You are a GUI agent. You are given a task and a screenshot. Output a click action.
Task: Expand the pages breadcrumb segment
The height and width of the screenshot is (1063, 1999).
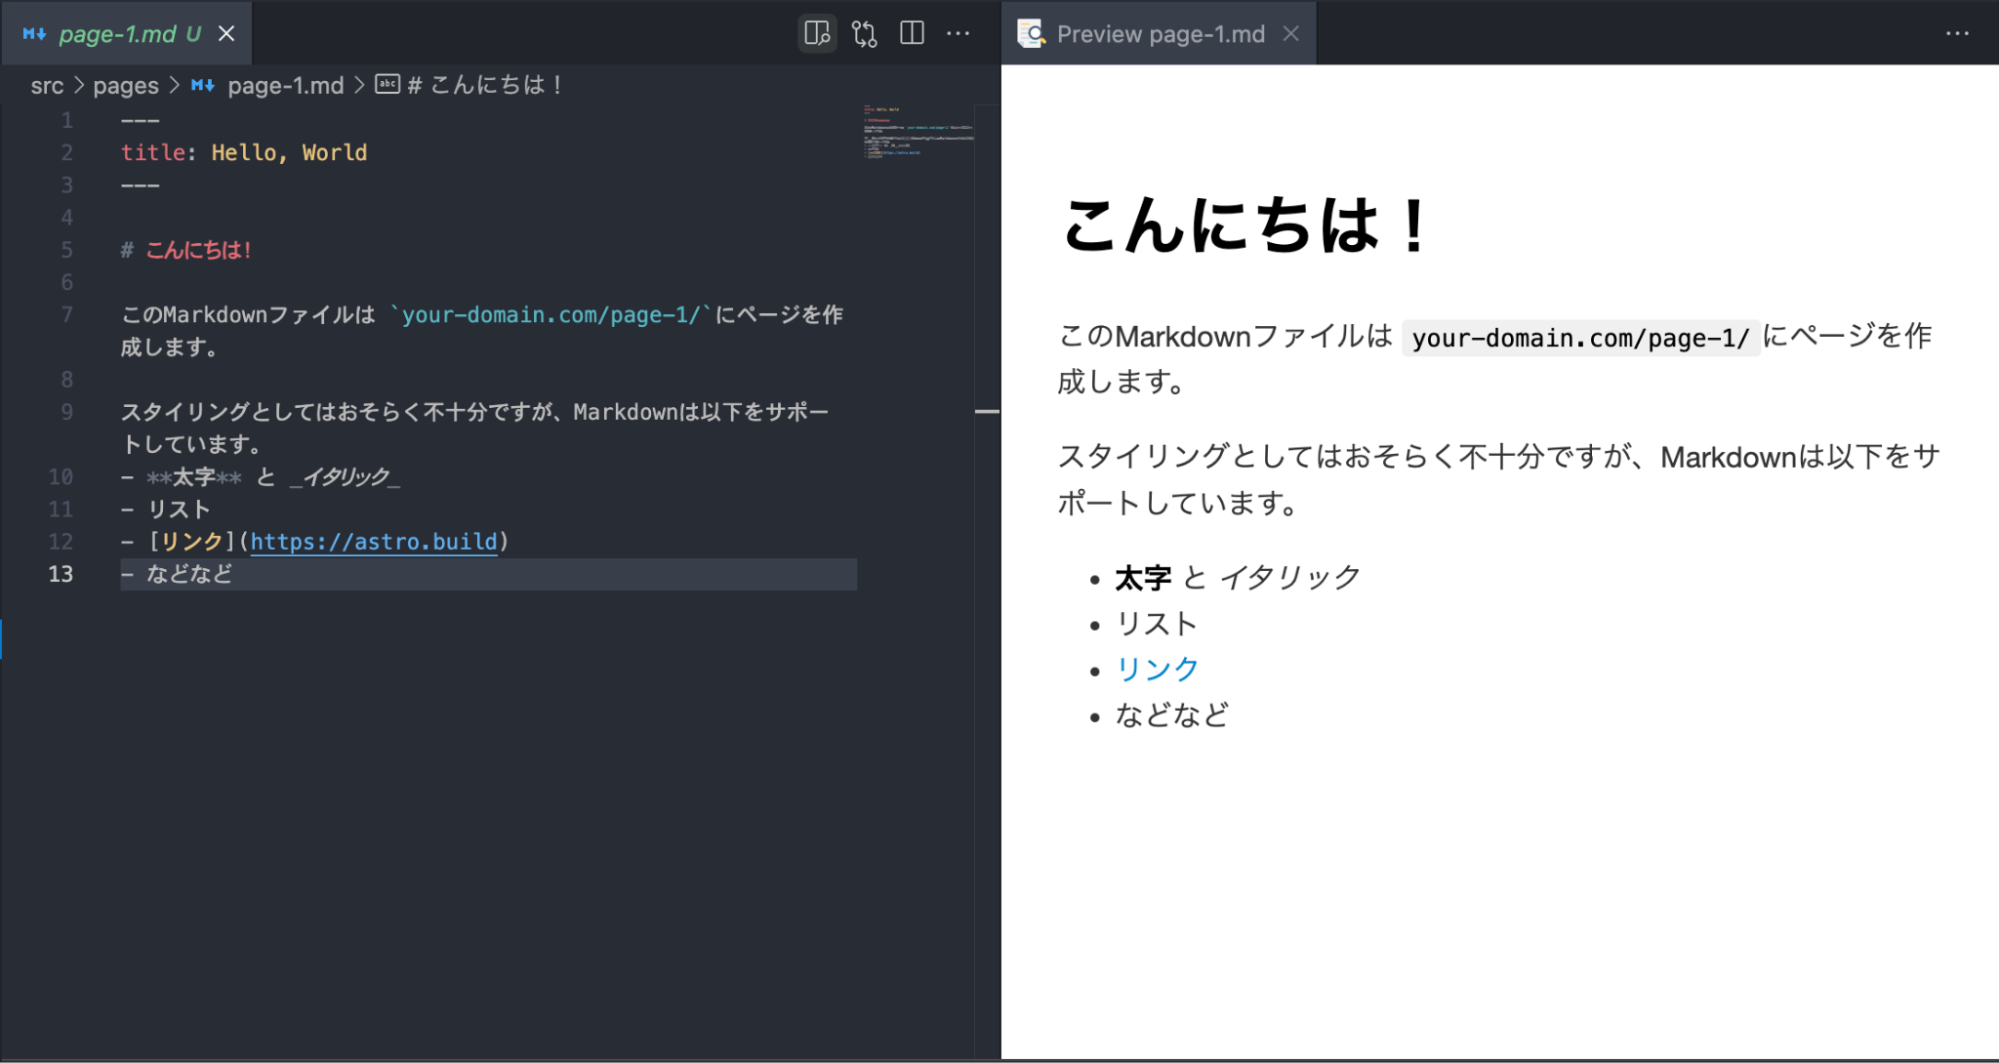click(x=125, y=86)
